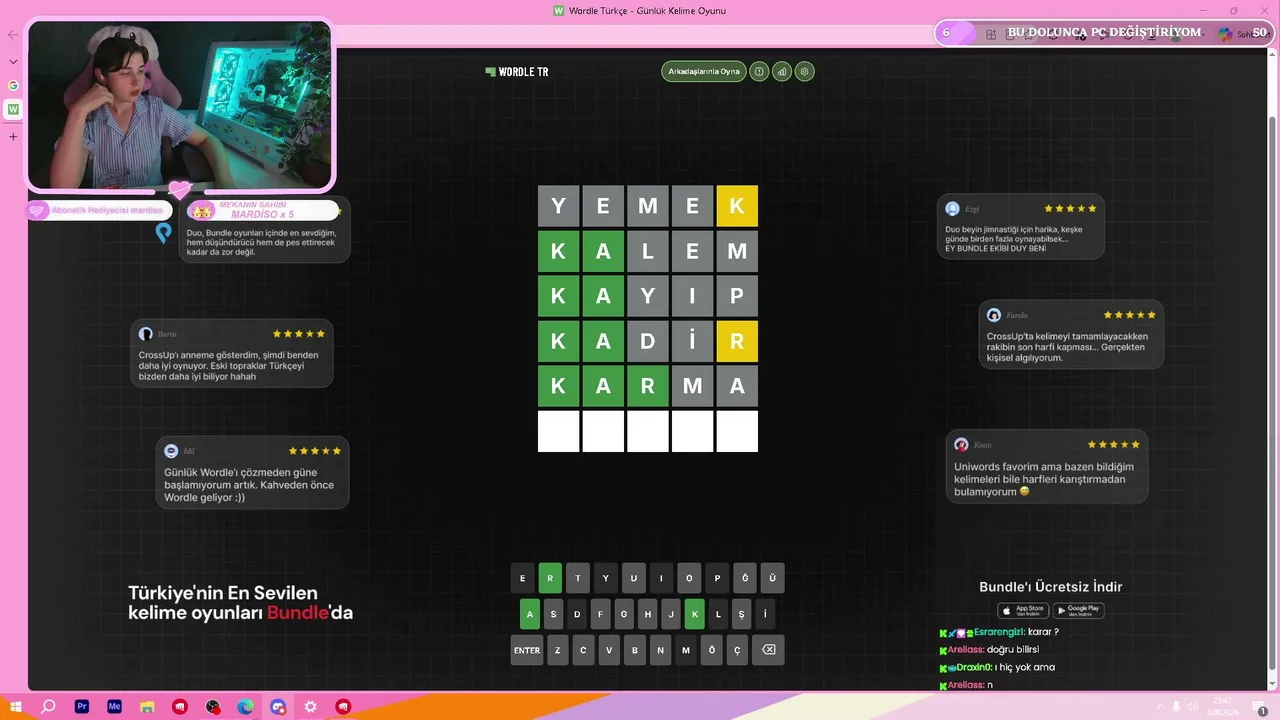The image size is (1280, 720).
Task: Click the Arkadaşlarınla Oyna button
Action: pos(704,72)
